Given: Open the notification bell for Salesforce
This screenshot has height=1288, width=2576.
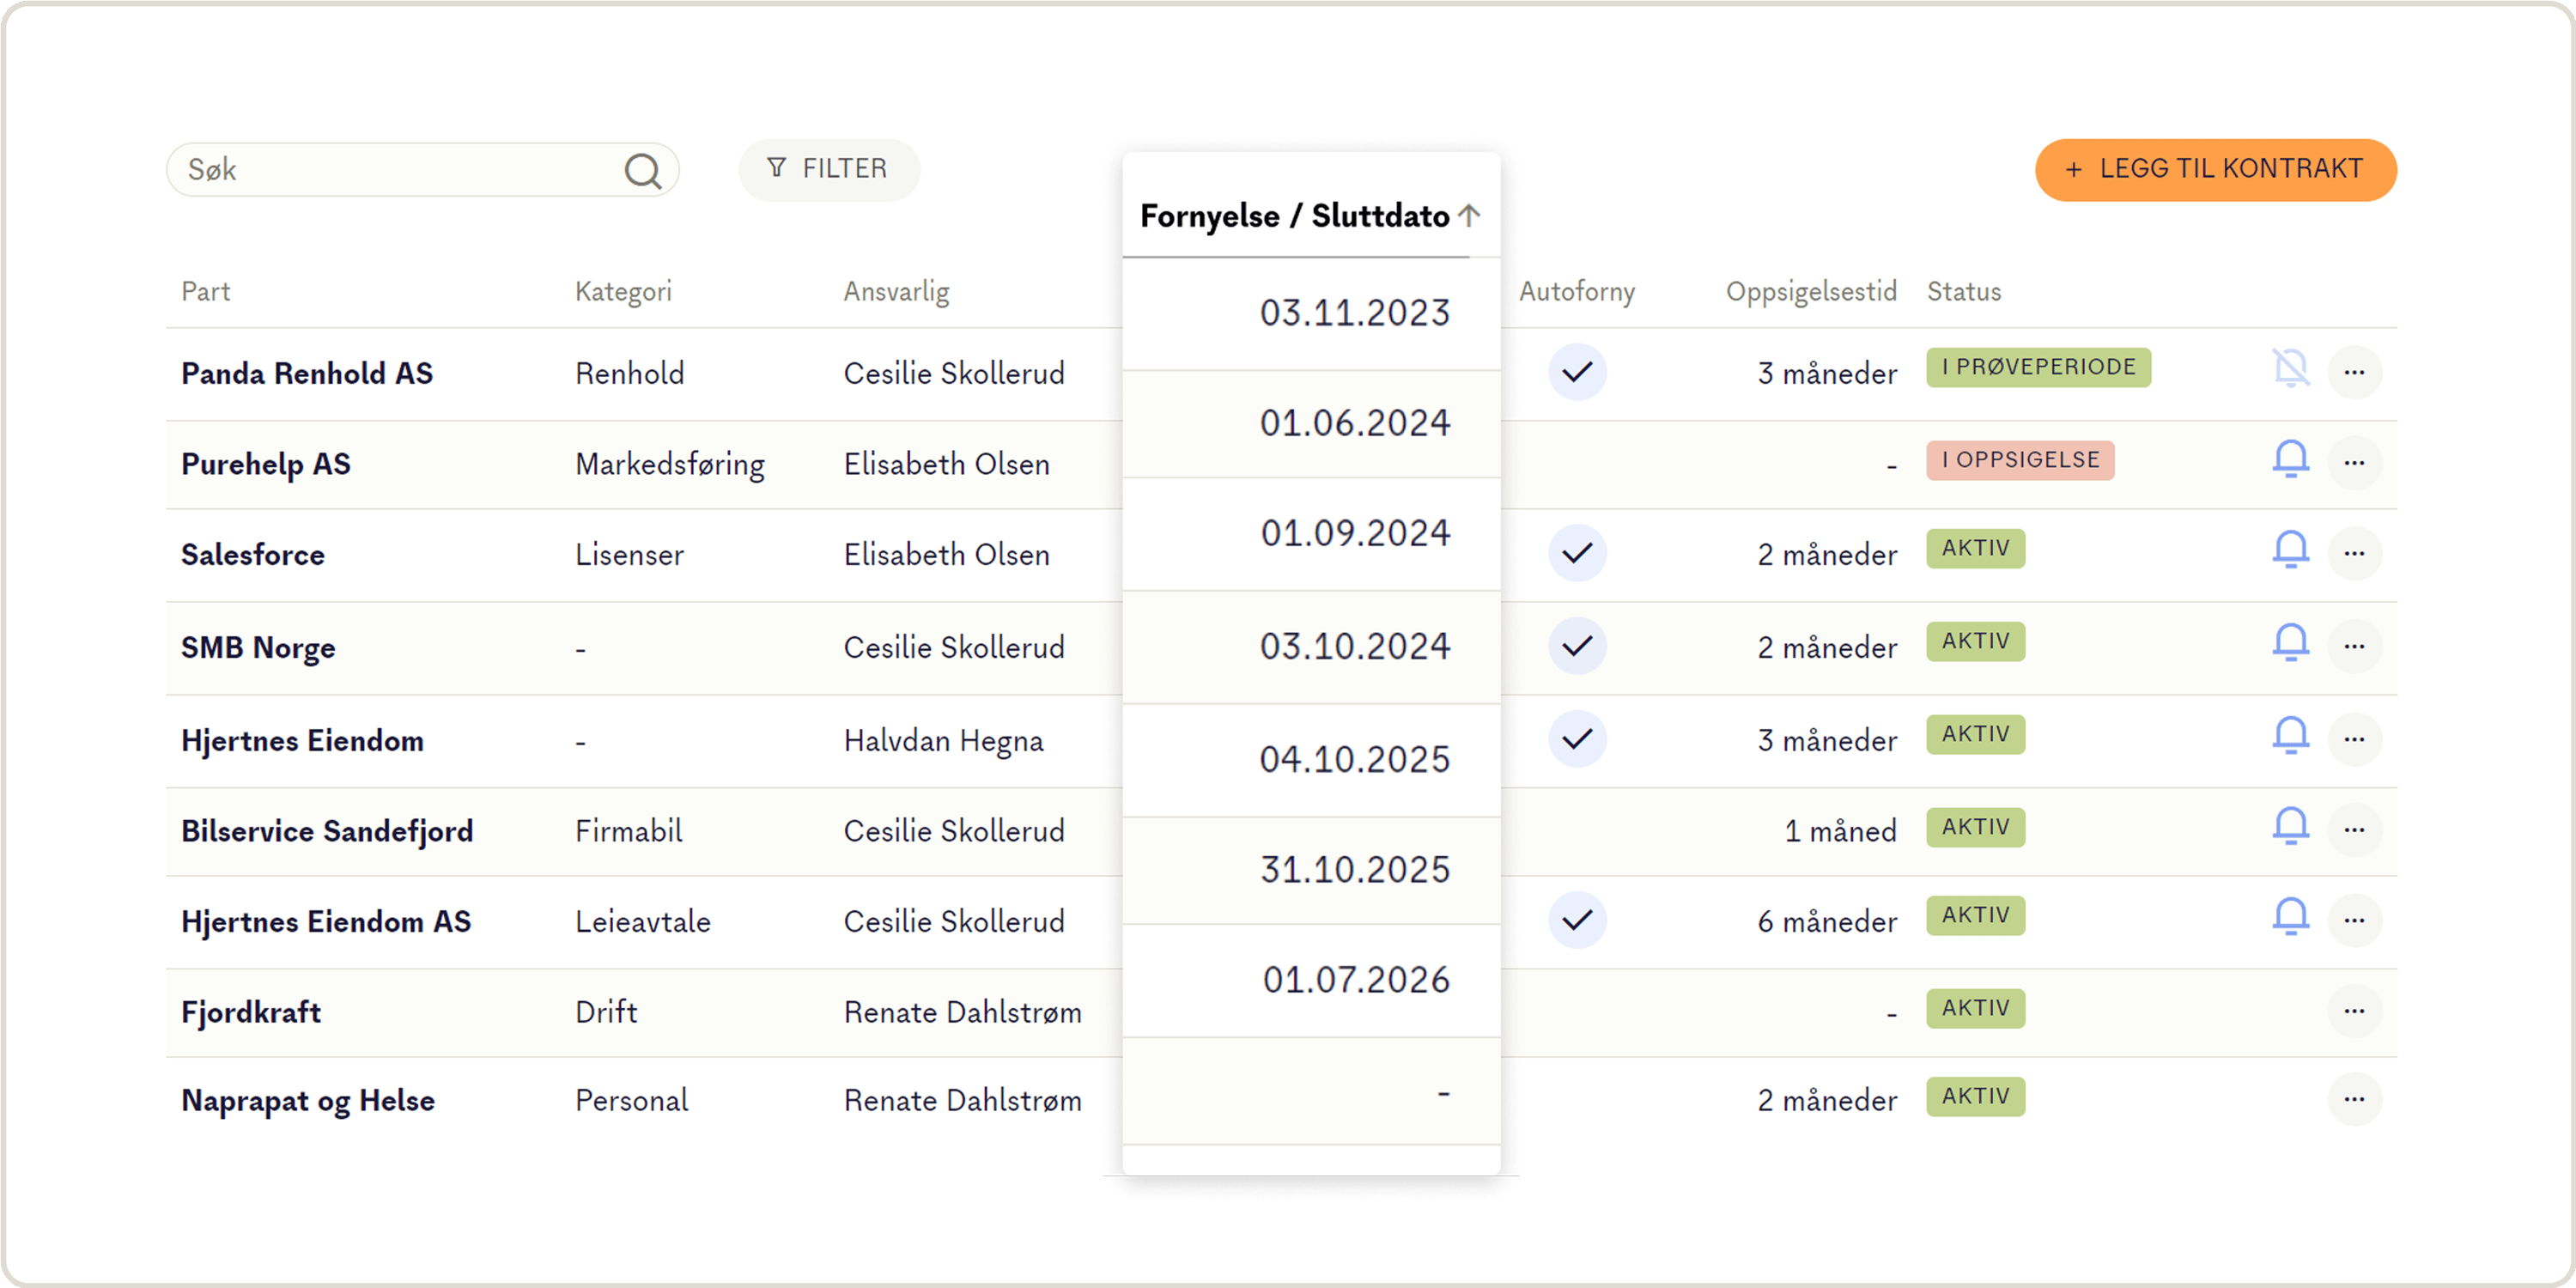Looking at the screenshot, I should (2291, 552).
